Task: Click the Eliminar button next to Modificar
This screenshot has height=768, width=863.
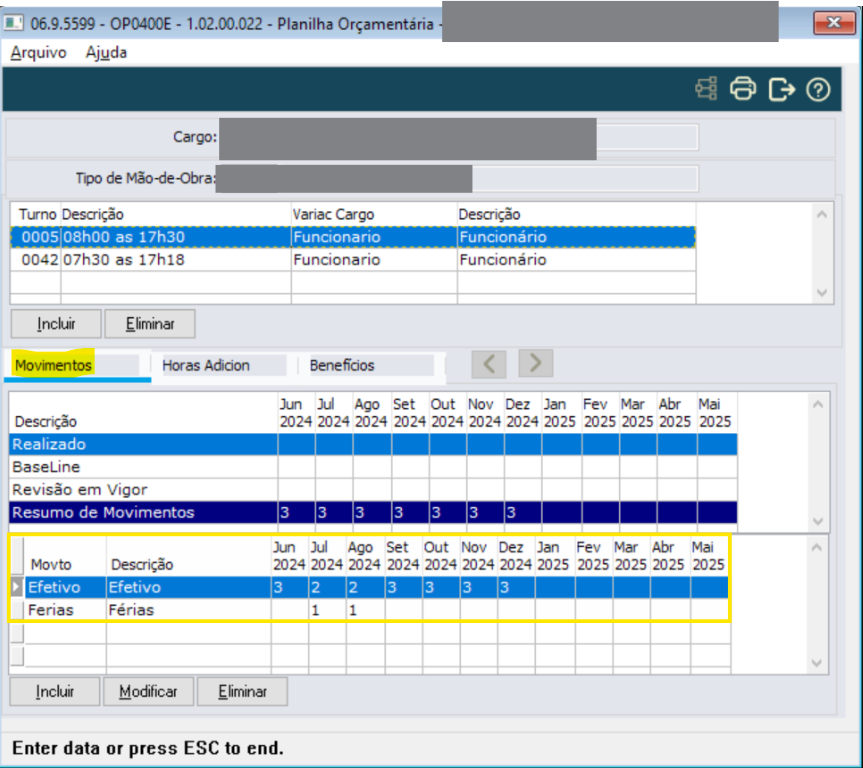Action: (x=242, y=691)
